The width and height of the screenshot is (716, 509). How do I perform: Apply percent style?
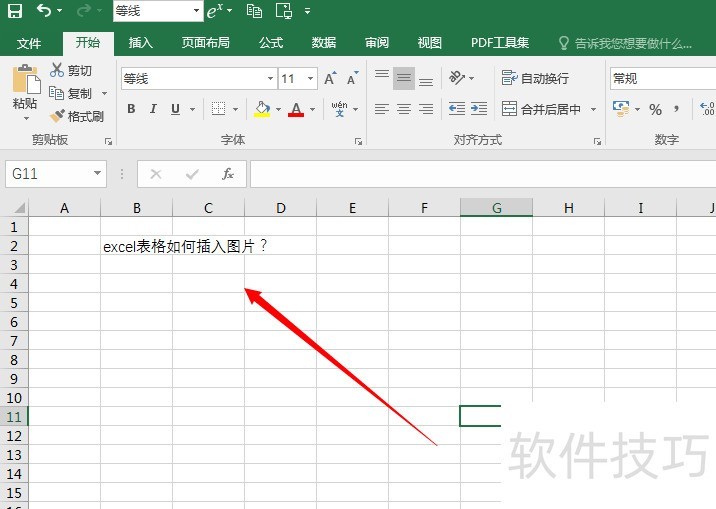[655, 109]
